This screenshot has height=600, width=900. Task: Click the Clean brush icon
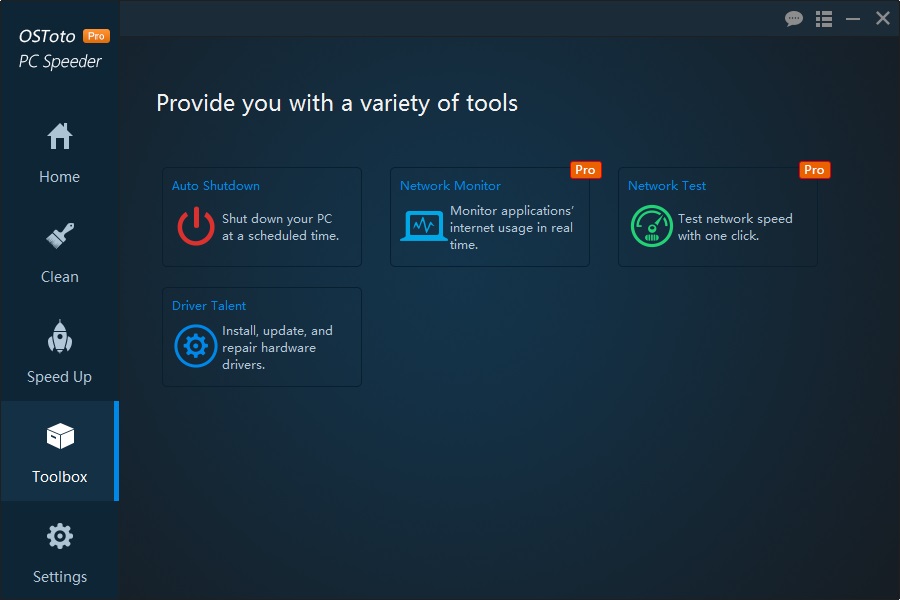(60, 236)
